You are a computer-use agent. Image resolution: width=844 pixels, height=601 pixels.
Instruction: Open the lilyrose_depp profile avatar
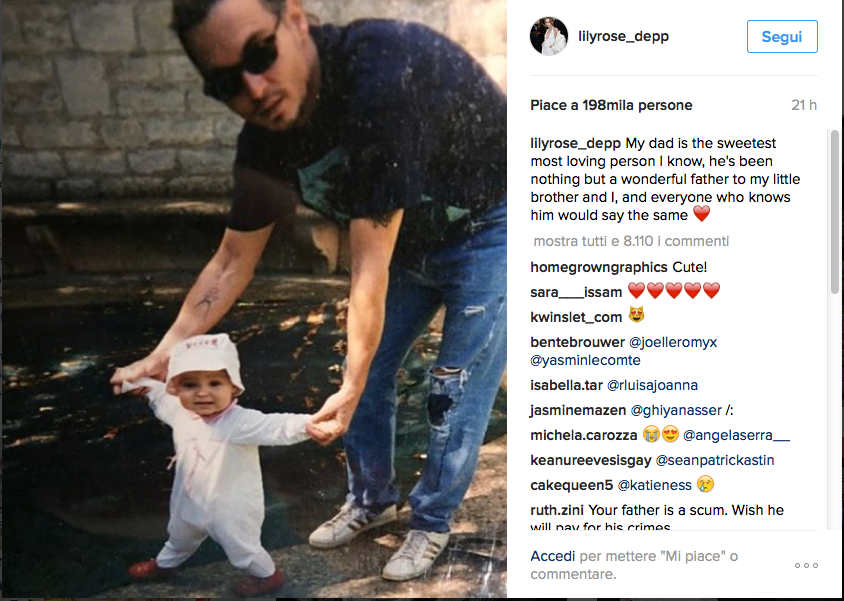click(x=548, y=36)
